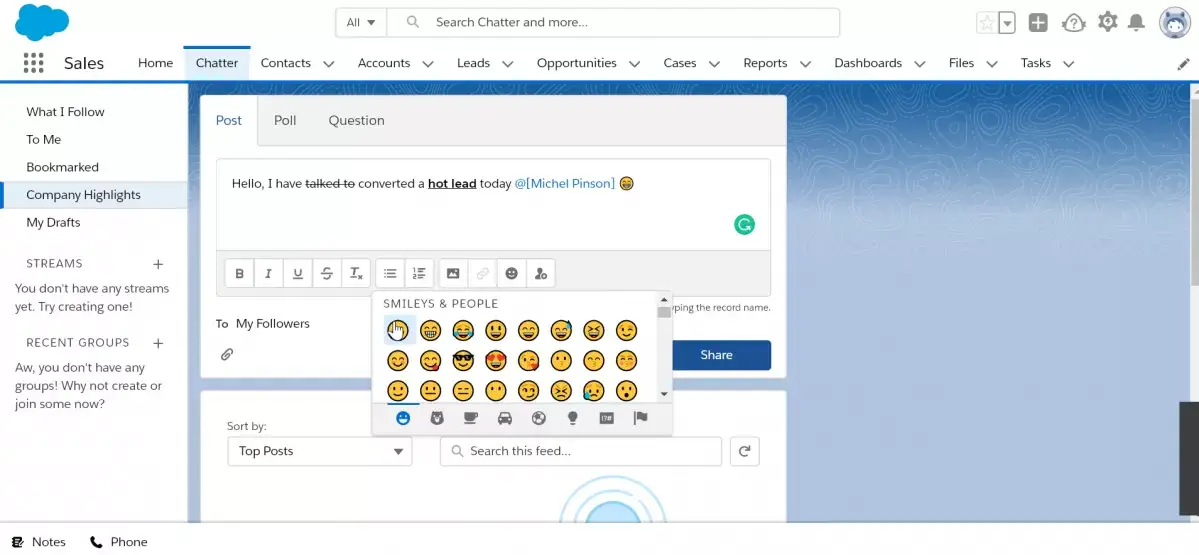Click the edit navigation pencil icon

click(x=1183, y=64)
